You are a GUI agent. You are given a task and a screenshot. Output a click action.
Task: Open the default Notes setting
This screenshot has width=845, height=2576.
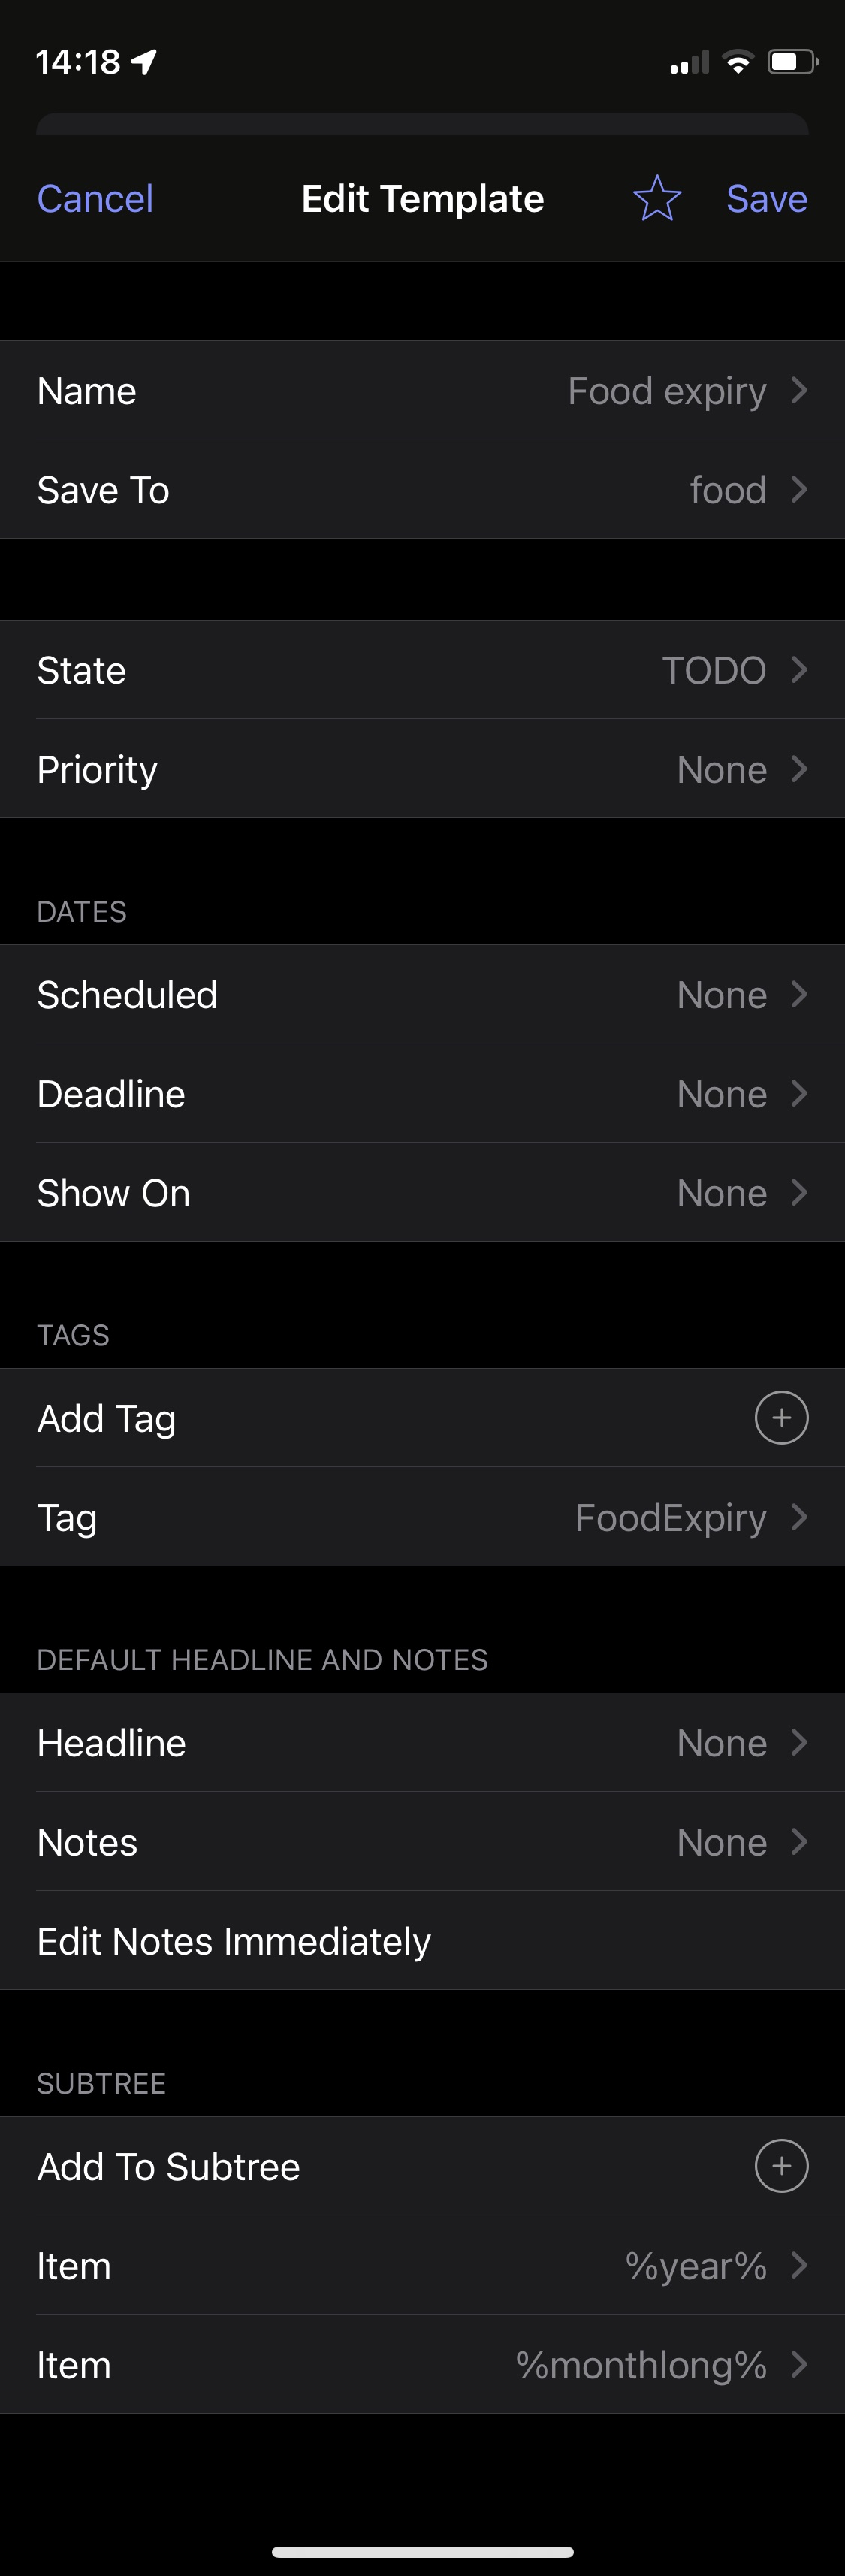tap(422, 1841)
